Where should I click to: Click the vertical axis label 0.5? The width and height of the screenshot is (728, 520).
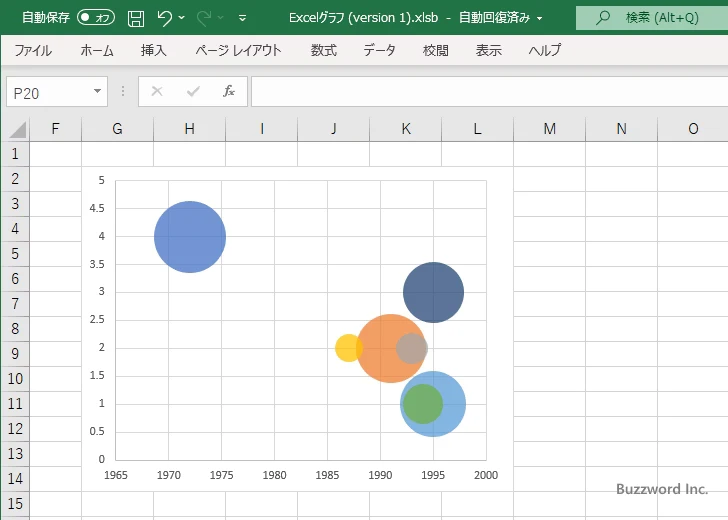click(97, 431)
